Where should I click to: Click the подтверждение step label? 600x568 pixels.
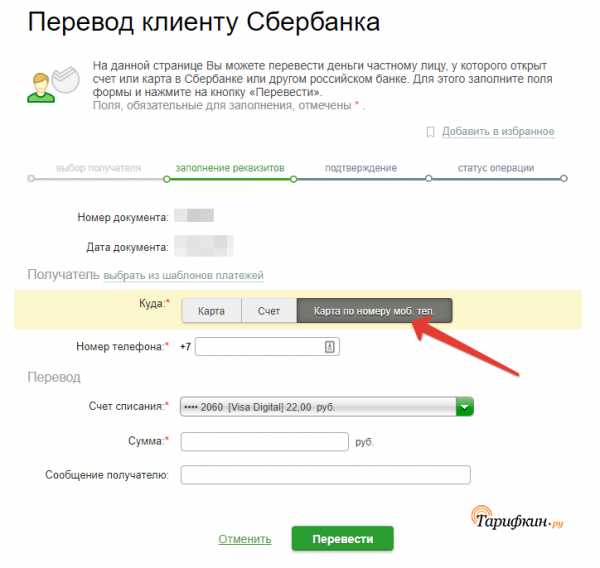(361, 168)
